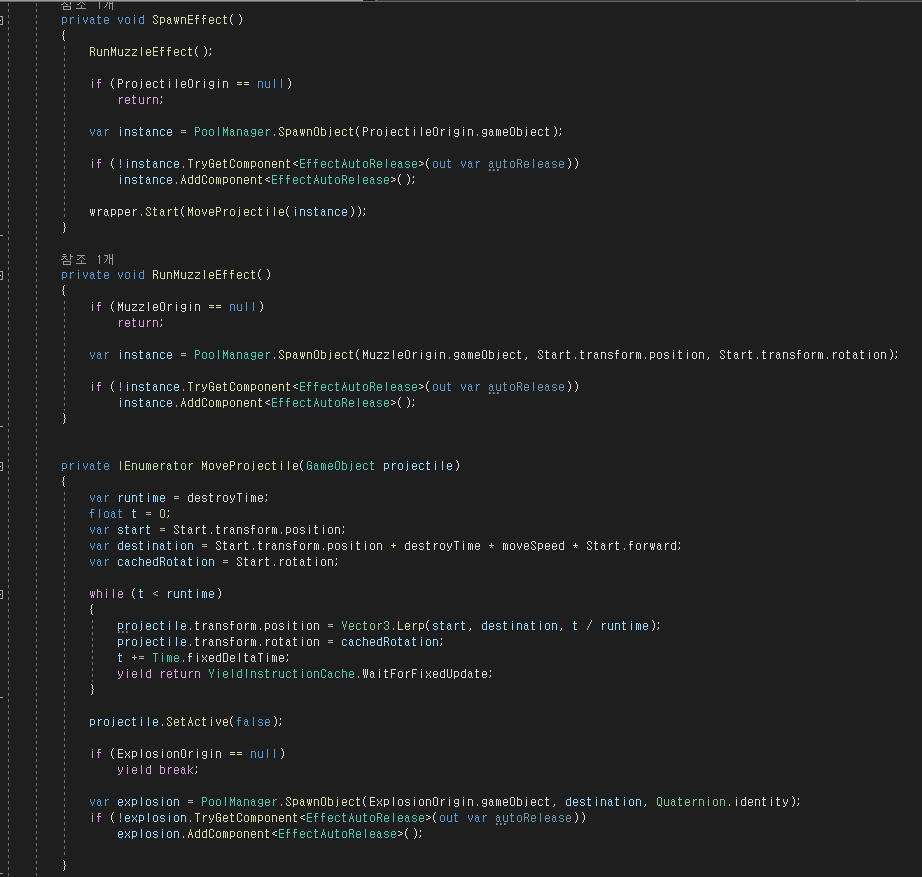Click the yield break statement
Viewport: 922px width, 877px height.
click(x=158, y=770)
